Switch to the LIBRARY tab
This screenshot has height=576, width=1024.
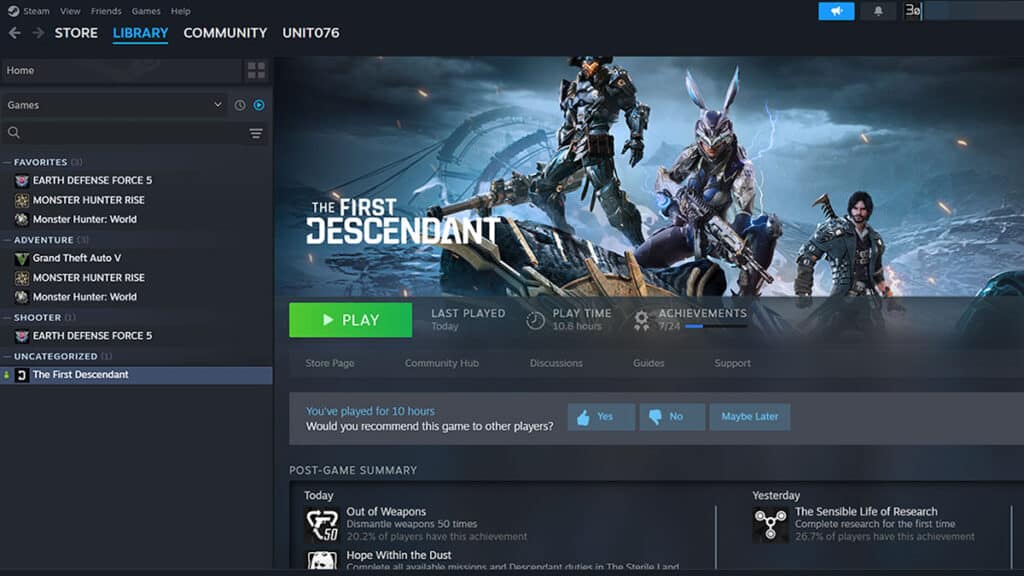139,32
